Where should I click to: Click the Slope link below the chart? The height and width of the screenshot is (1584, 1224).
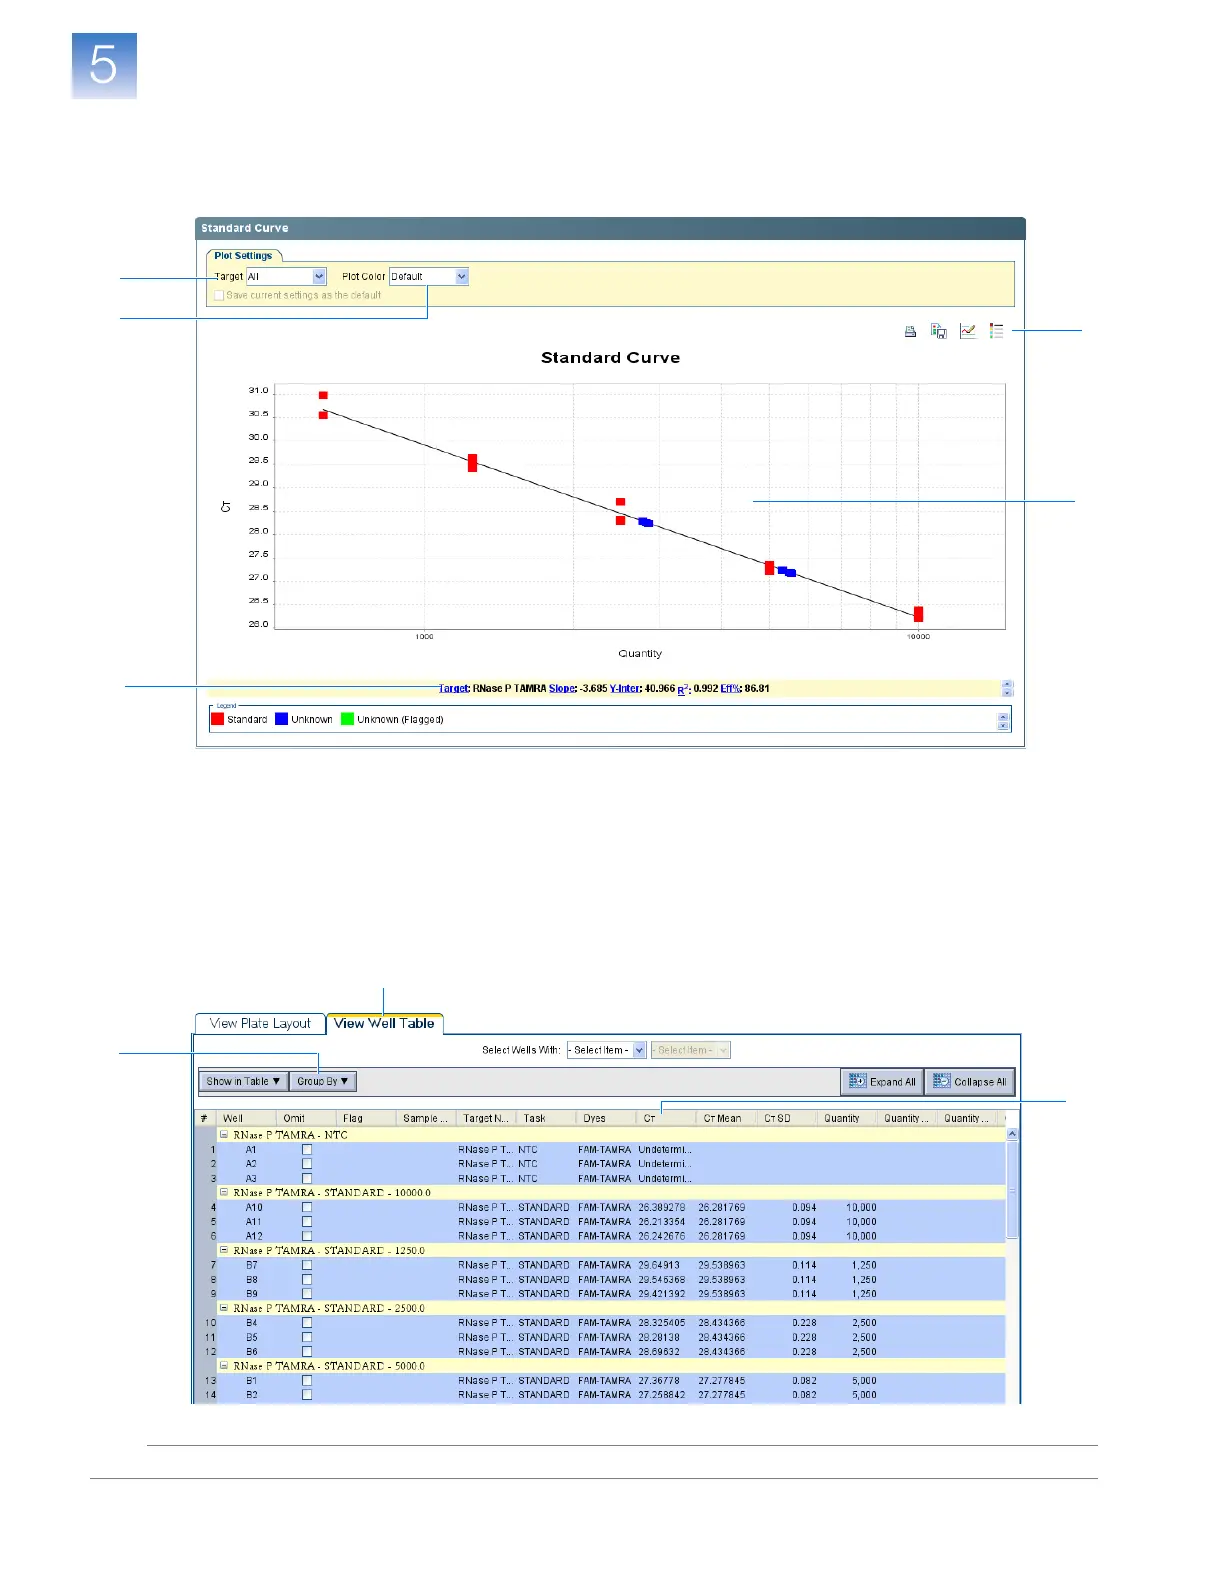tap(562, 689)
